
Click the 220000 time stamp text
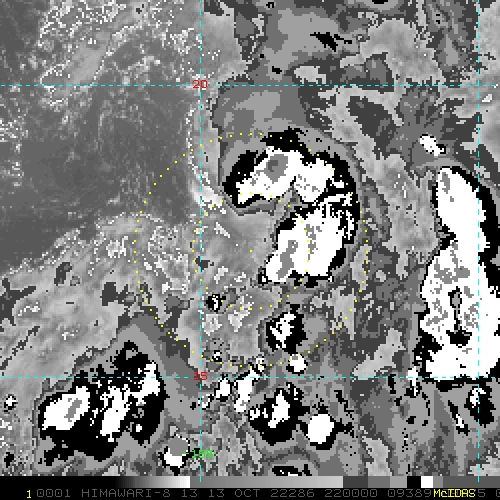coord(351,493)
